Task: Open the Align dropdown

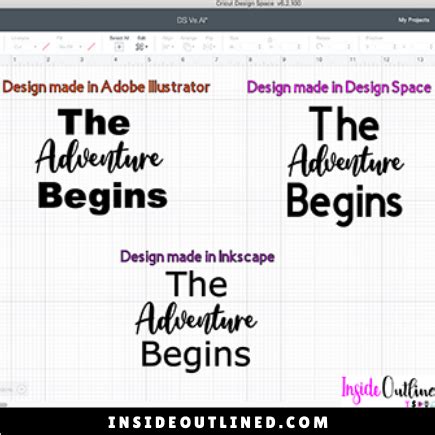Action: click(x=167, y=47)
